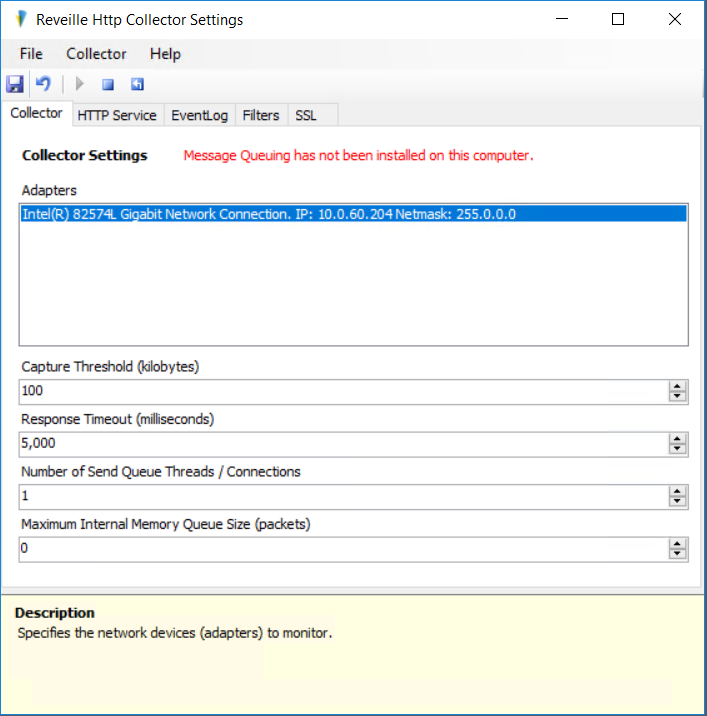Click the Adapters label
Screen dimensions: 707x716
pyautogui.click(x=49, y=190)
